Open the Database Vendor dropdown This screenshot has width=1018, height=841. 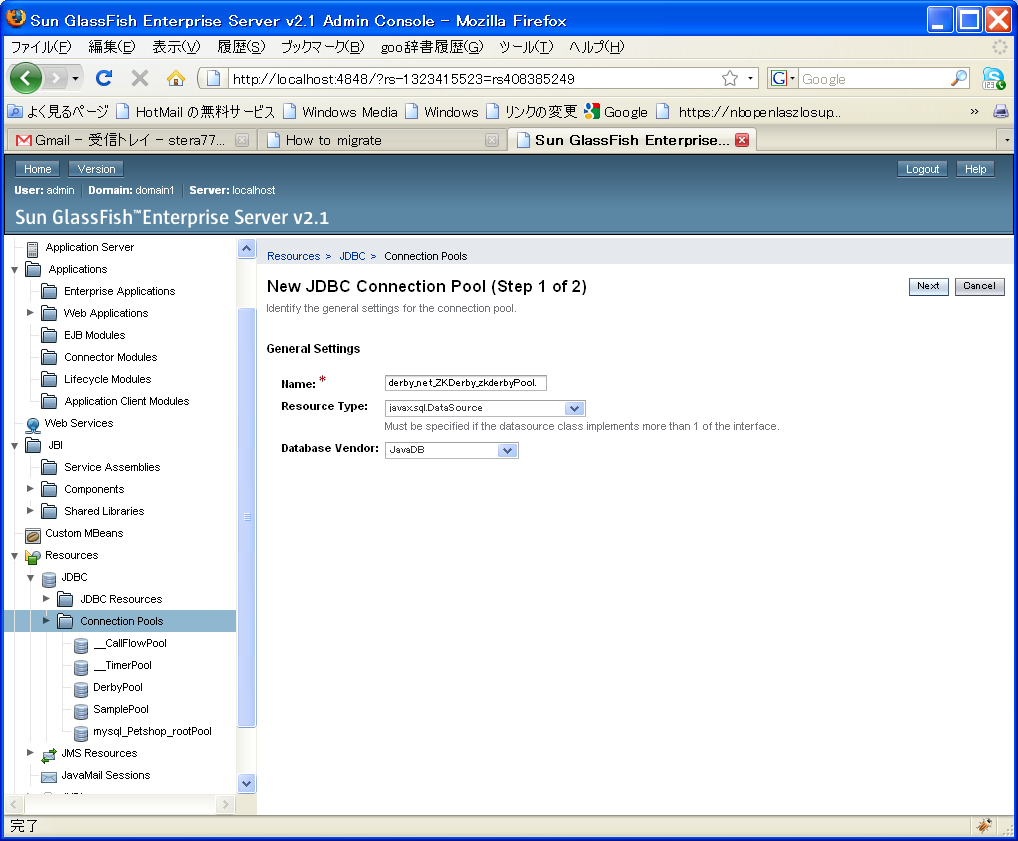point(508,450)
